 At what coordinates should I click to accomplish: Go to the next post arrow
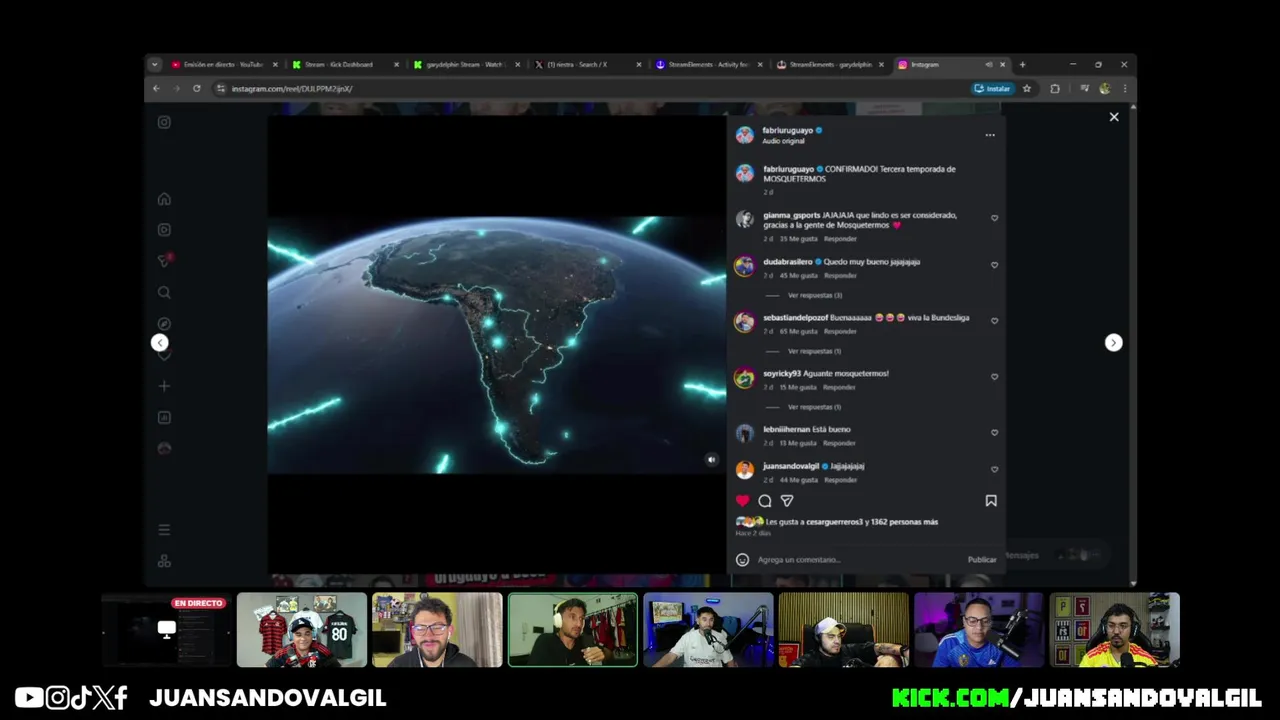coord(1113,343)
